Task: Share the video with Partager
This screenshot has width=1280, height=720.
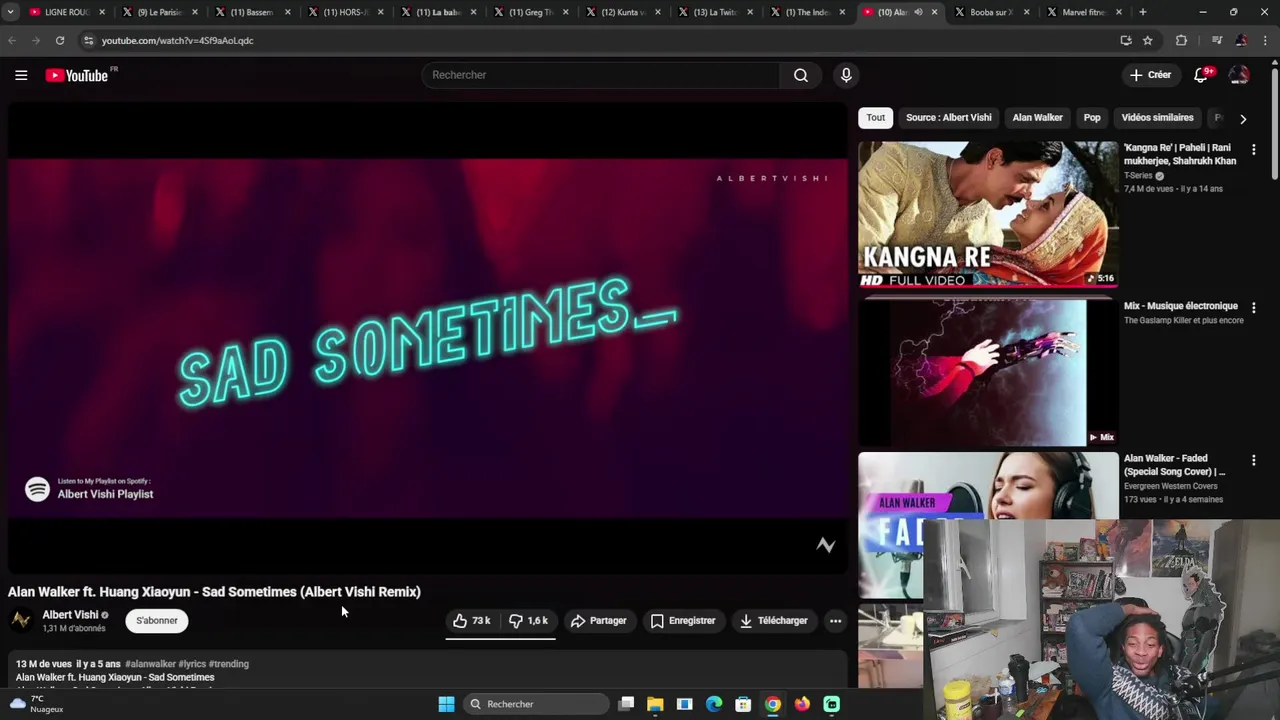Action: click(x=598, y=621)
